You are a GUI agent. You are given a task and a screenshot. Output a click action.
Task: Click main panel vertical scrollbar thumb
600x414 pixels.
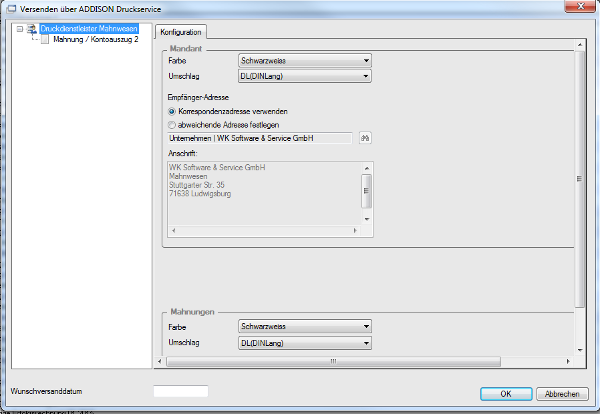coord(580,179)
